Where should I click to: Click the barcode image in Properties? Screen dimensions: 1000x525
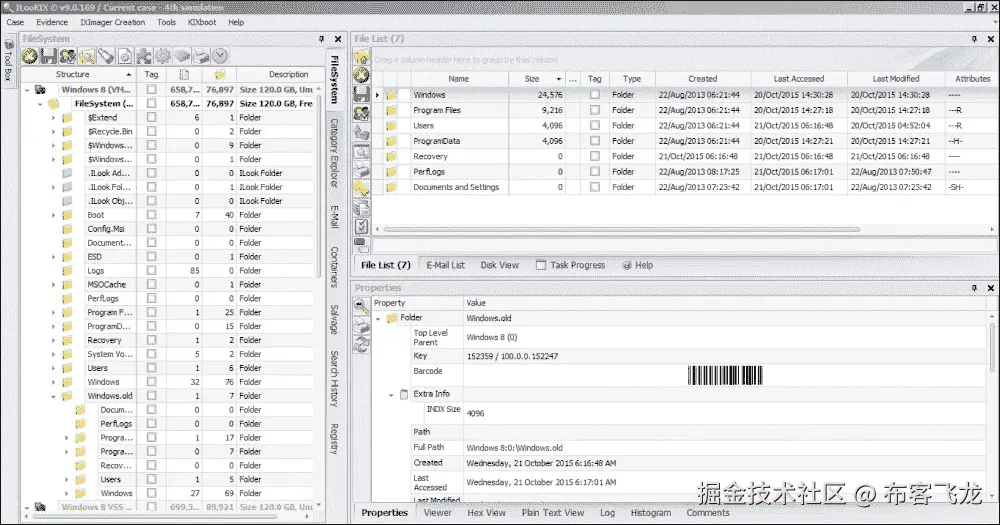[x=724, y=375]
